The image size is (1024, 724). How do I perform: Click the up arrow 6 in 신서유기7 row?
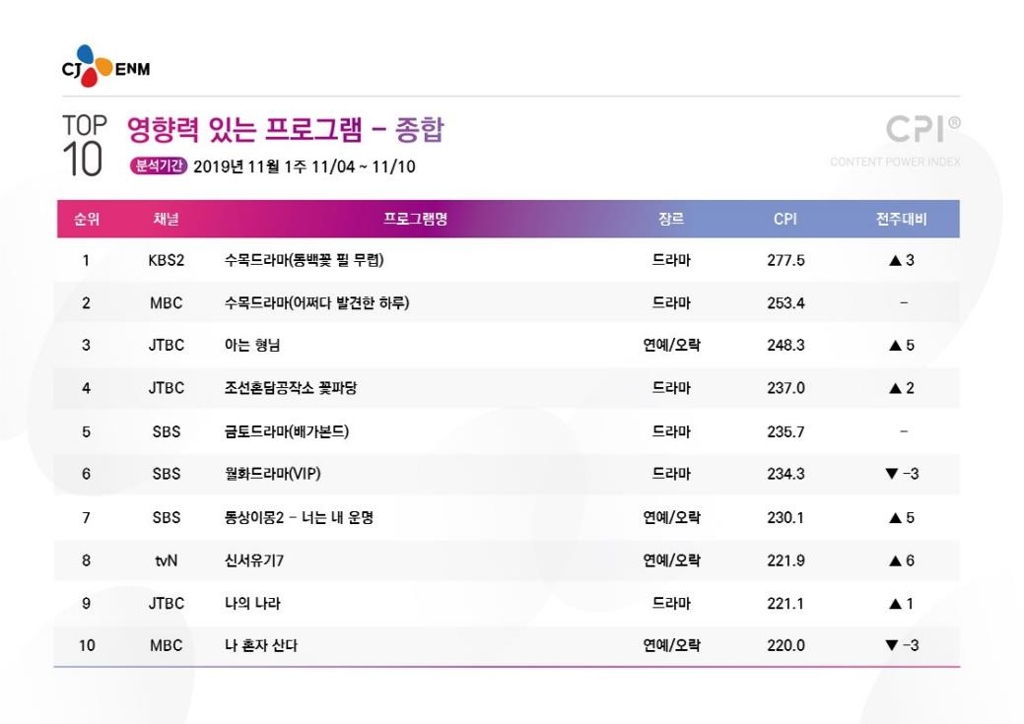902,561
